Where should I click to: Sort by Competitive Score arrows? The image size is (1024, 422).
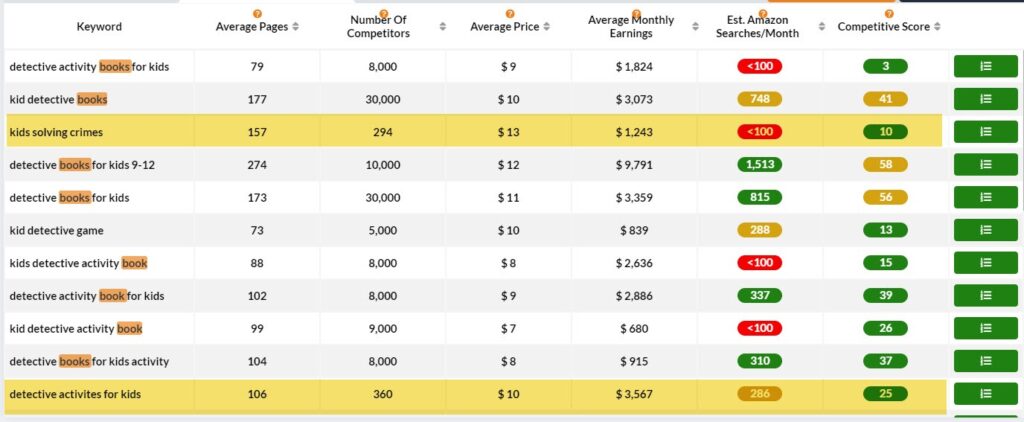[937, 27]
